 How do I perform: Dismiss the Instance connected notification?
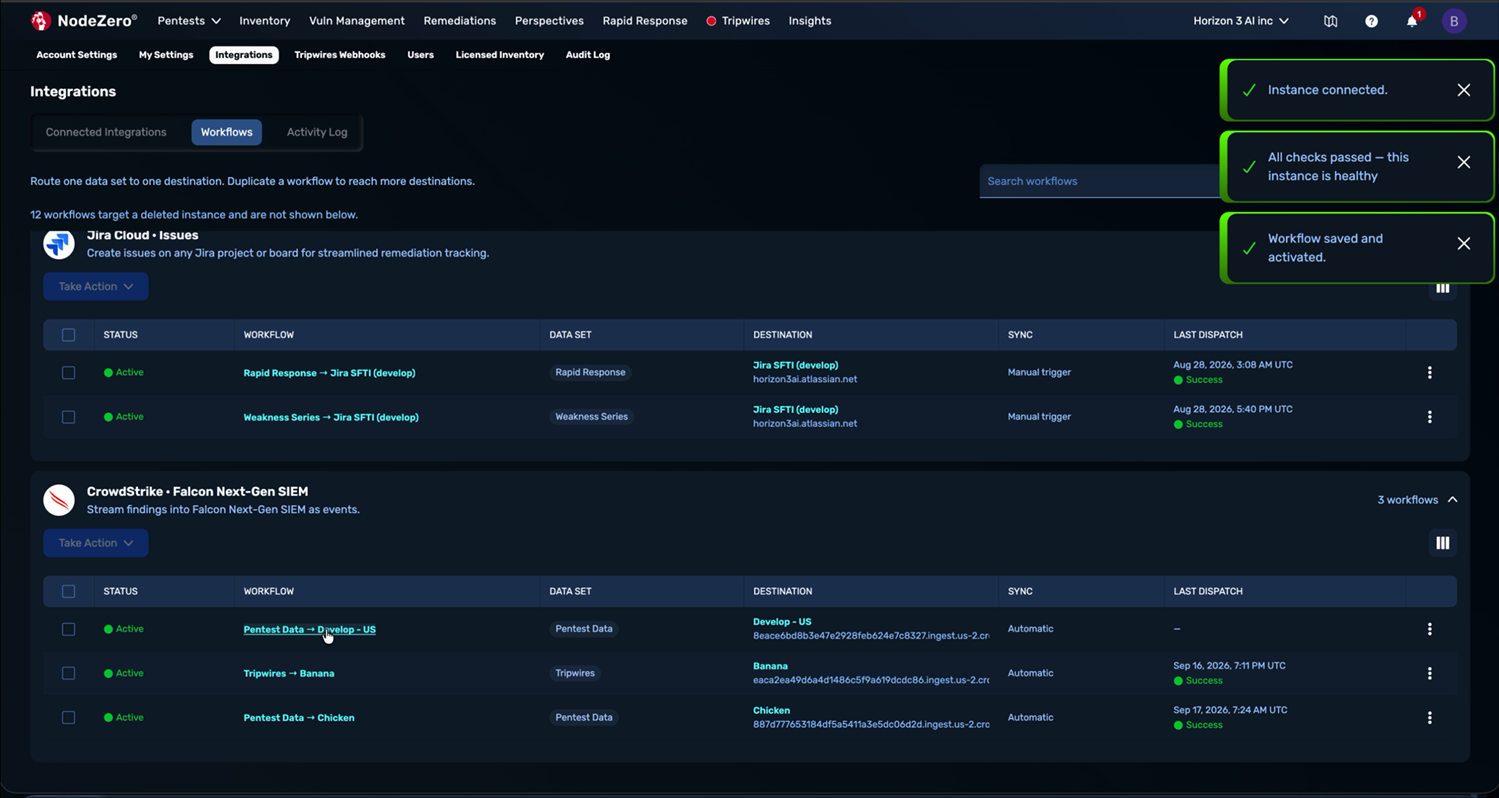tap(1463, 90)
